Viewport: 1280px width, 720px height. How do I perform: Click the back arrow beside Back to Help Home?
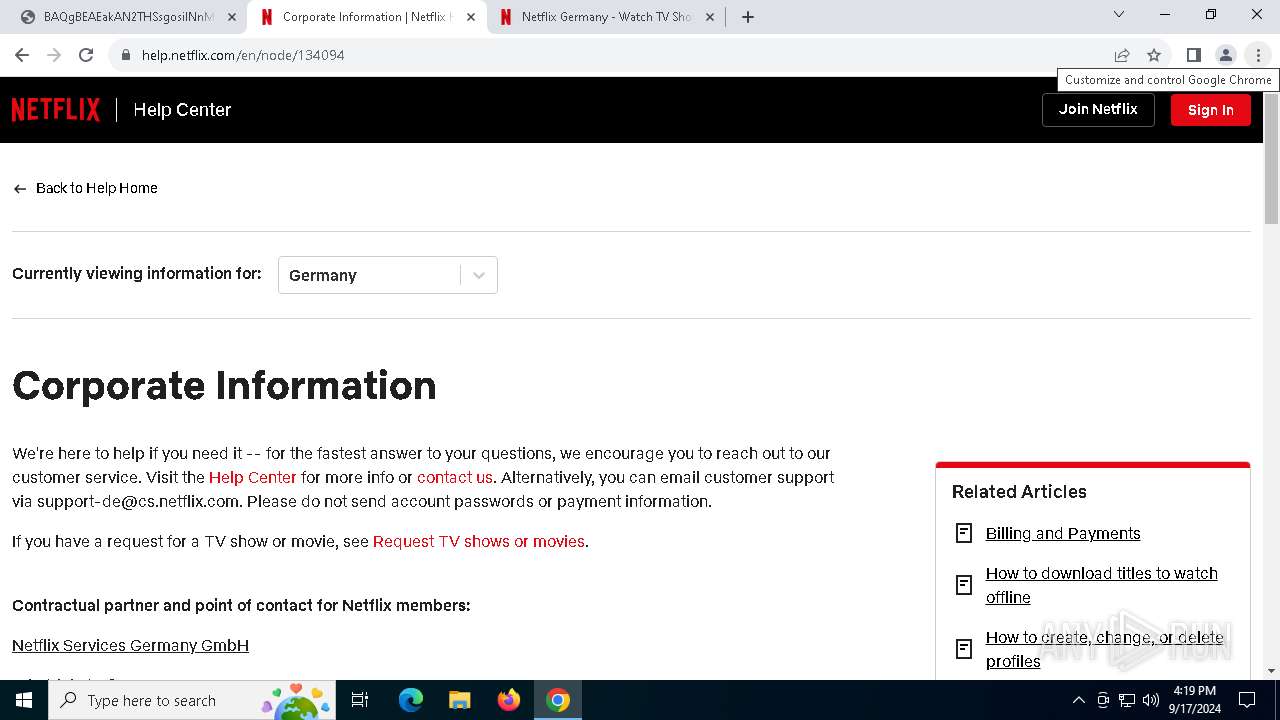20,189
